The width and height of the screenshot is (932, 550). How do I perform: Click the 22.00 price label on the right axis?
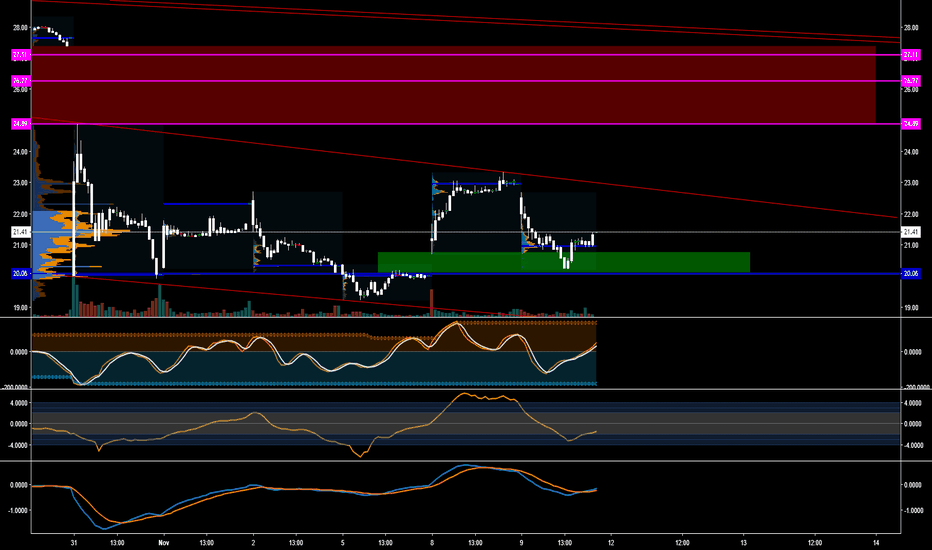(911, 214)
